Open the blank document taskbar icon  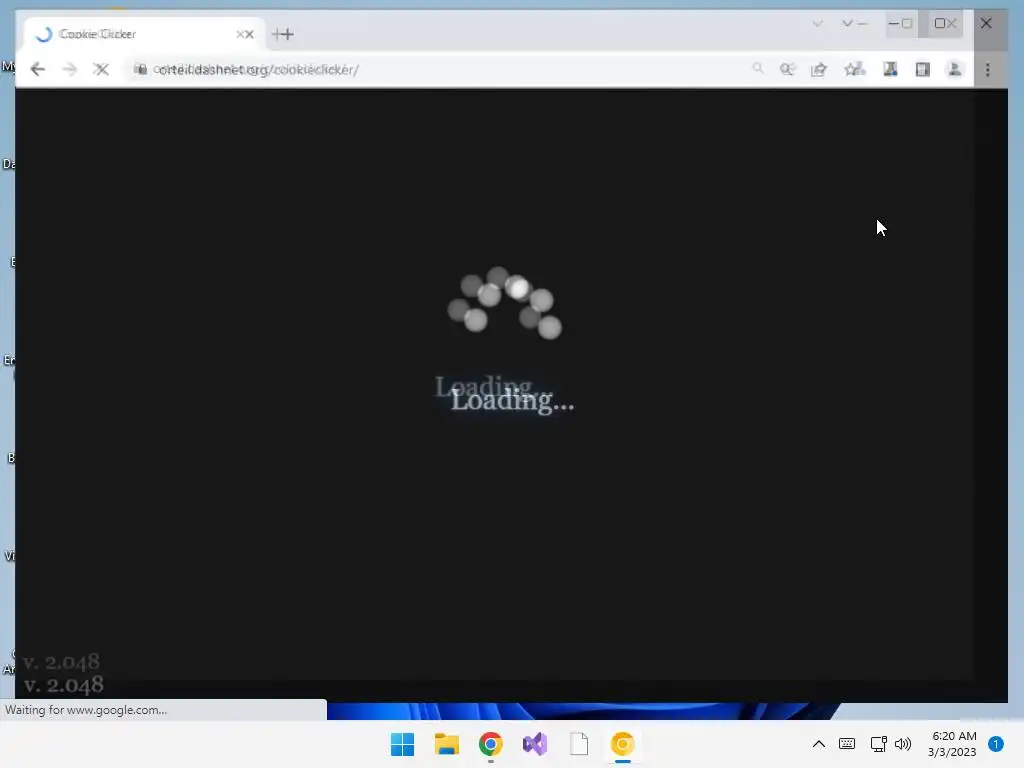[579, 744]
